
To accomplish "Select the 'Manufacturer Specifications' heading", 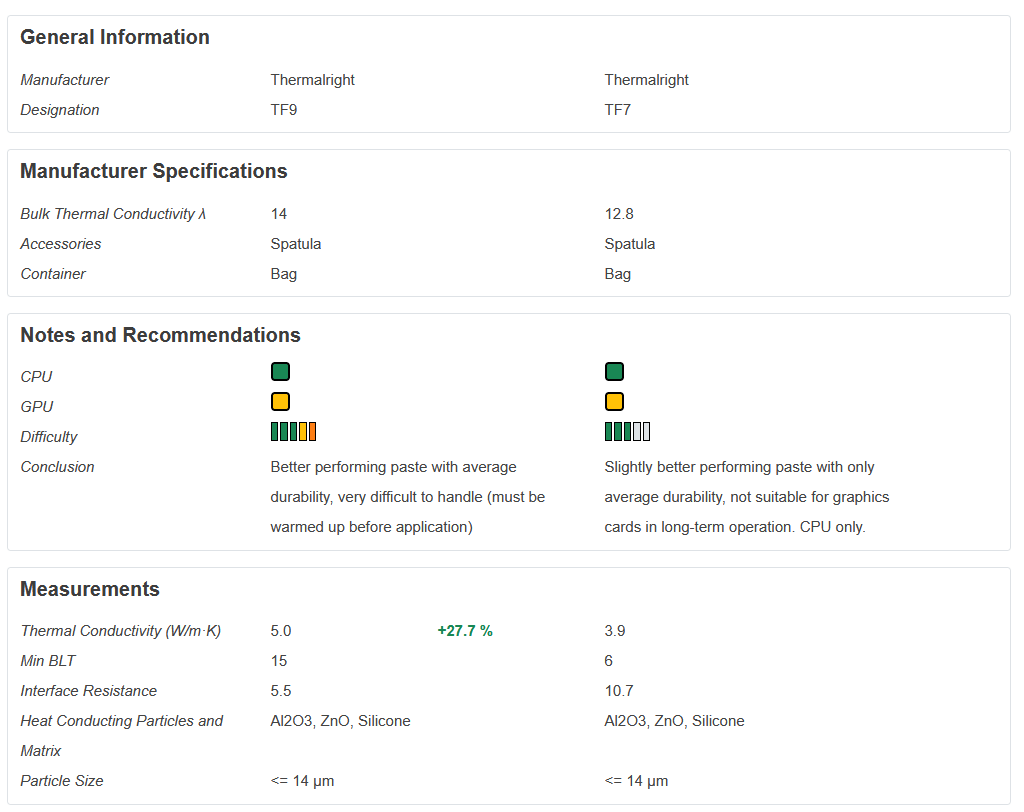I will point(153,171).
